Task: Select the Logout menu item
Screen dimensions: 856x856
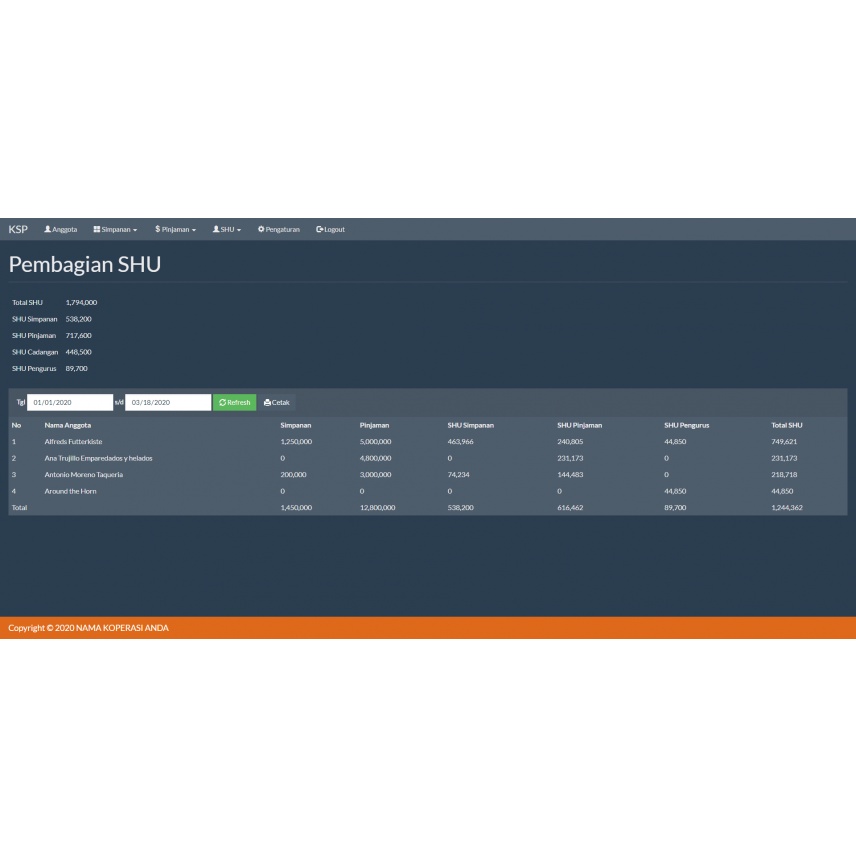Action: pyautogui.click(x=330, y=229)
